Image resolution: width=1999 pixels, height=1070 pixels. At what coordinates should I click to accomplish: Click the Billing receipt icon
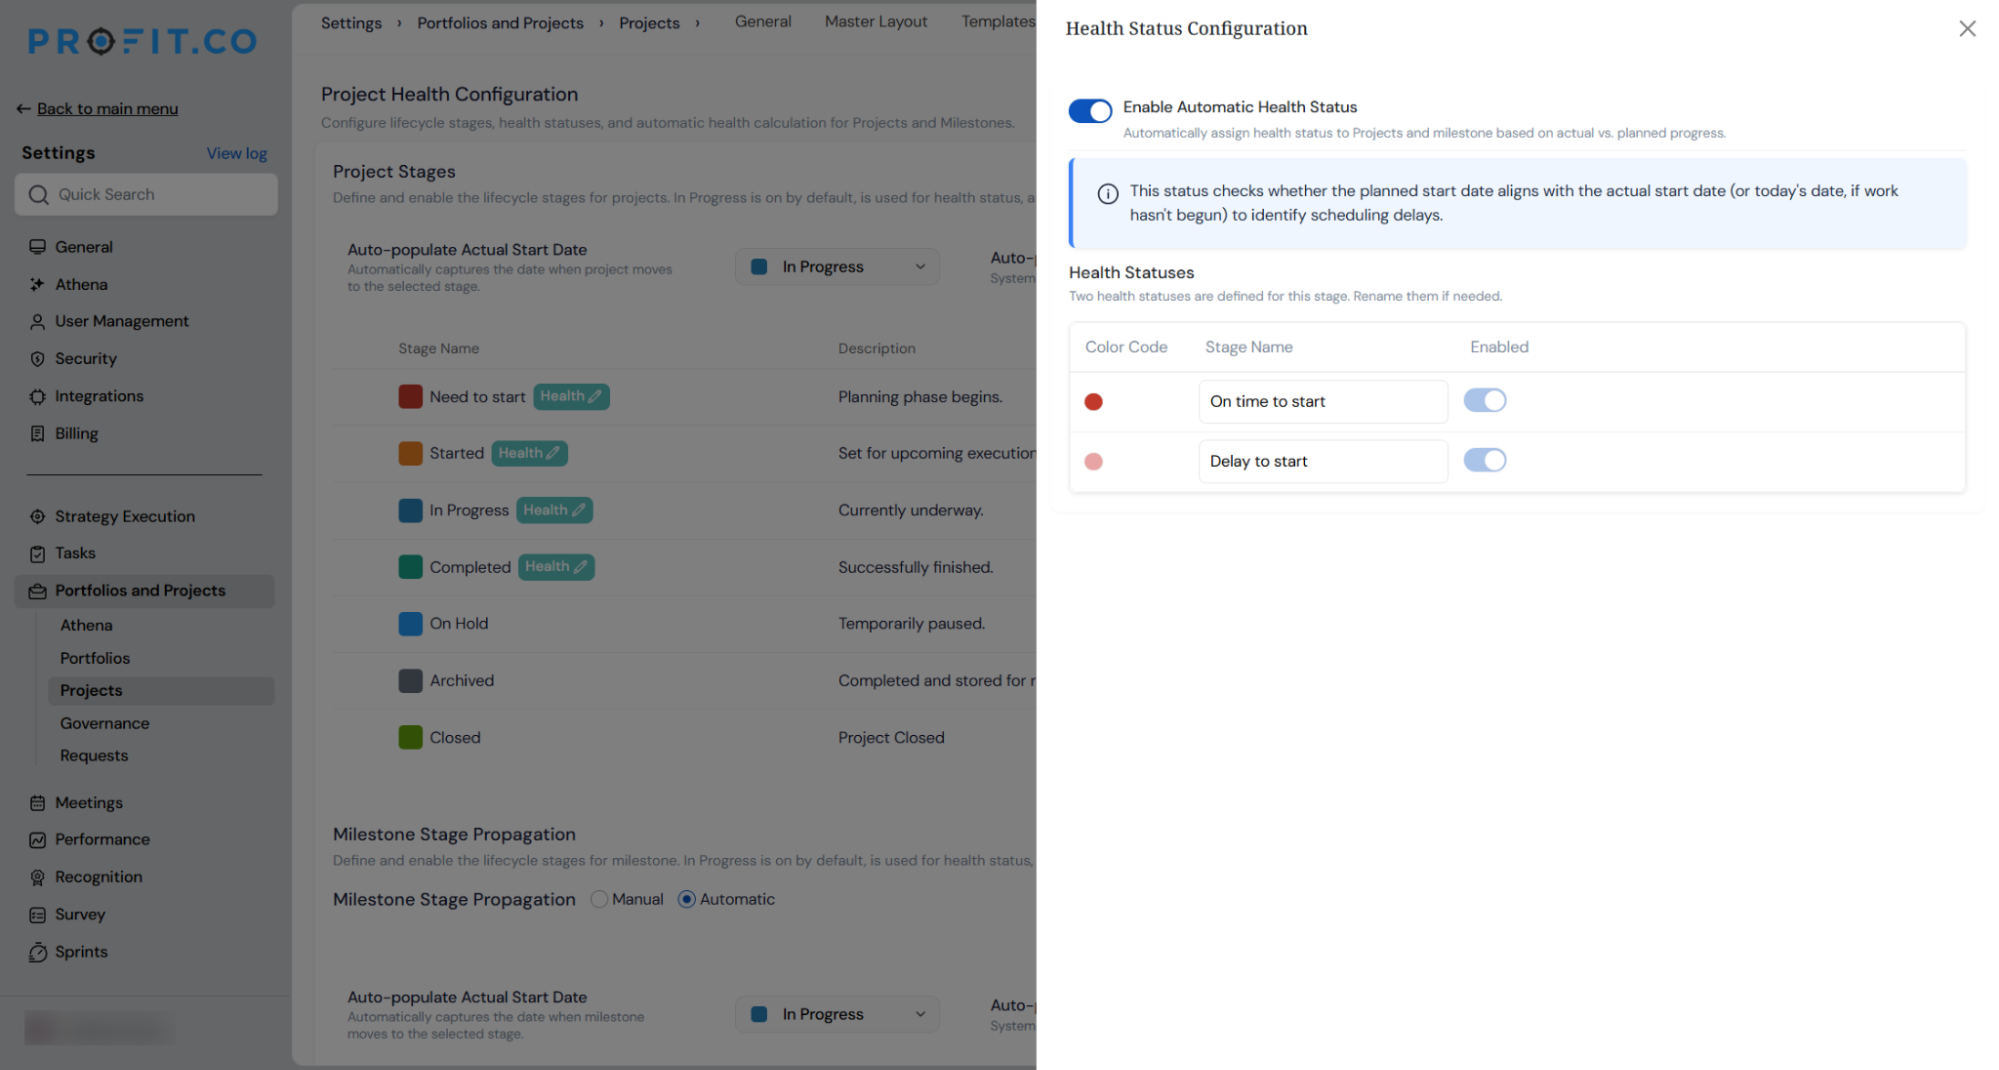37,434
